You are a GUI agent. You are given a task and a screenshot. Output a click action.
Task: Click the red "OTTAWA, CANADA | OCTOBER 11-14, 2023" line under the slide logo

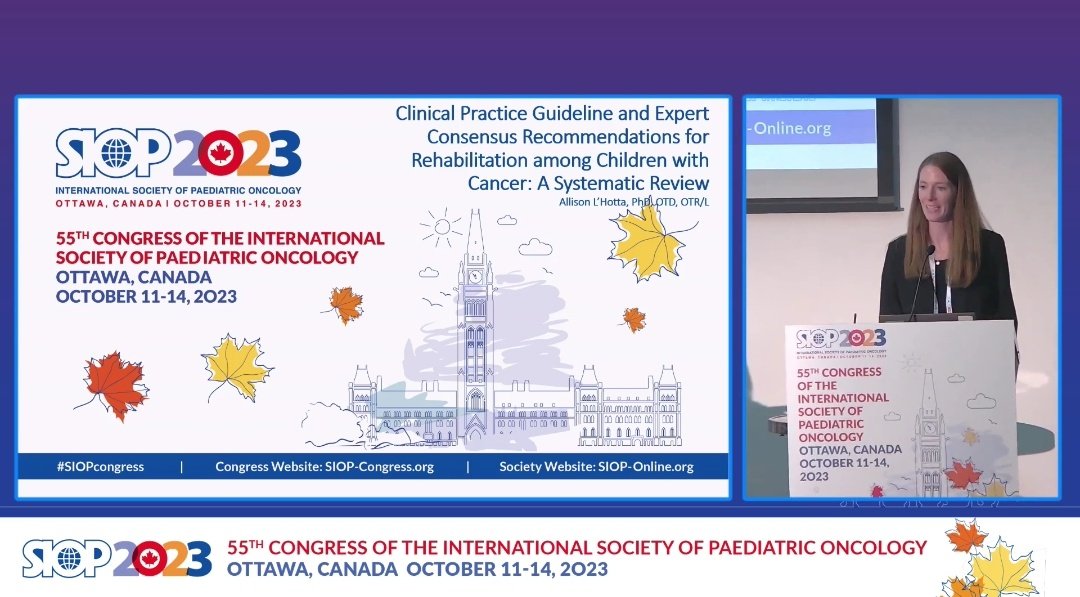click(x=178, y=203)
